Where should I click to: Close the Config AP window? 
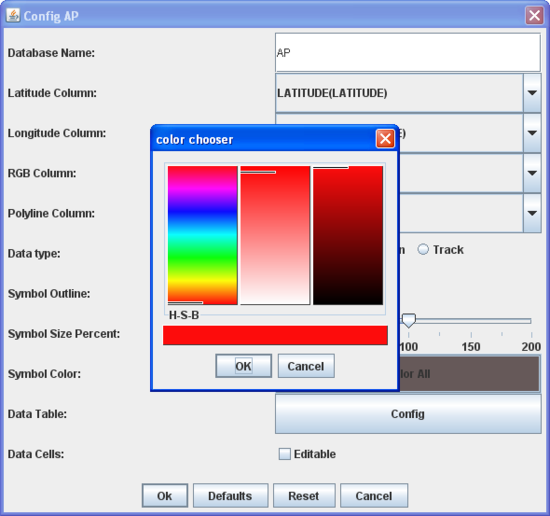(534, 15)
